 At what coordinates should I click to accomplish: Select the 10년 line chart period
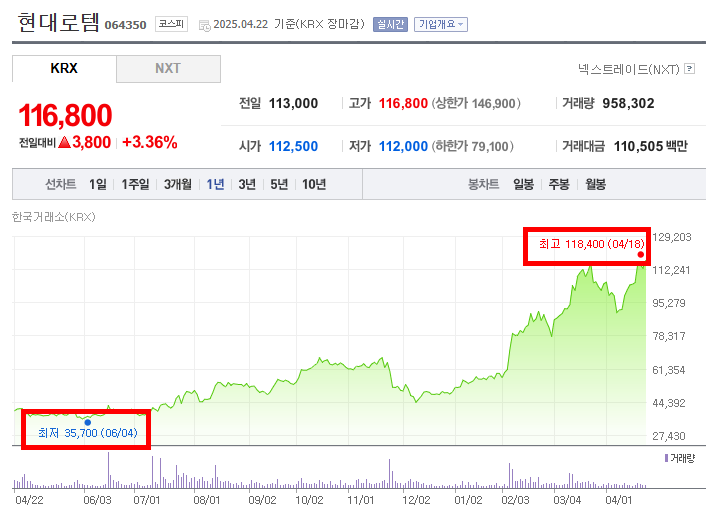[314, 184]
